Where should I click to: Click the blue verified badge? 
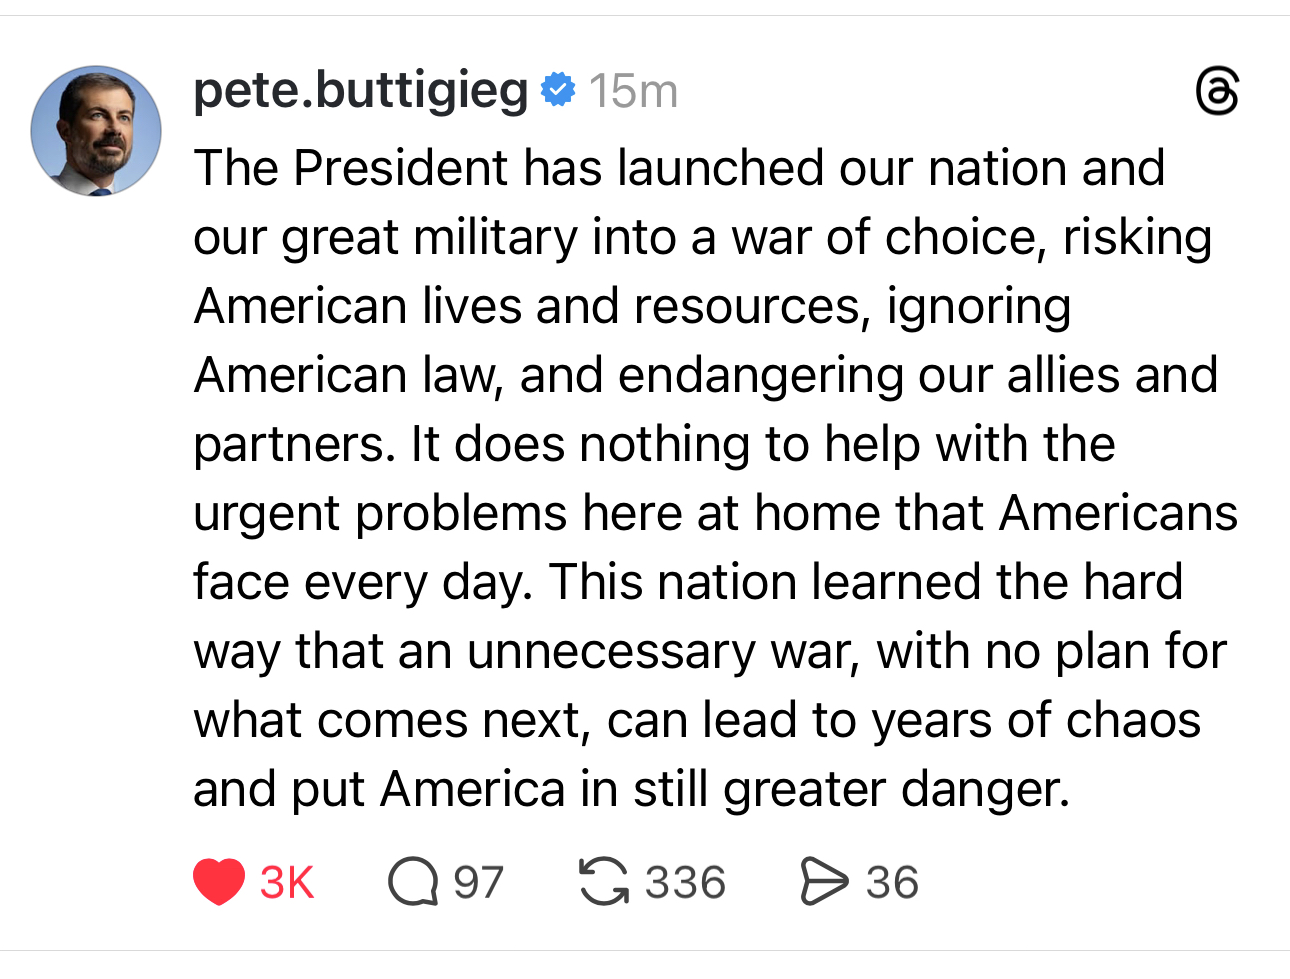(x=558, y=91)
